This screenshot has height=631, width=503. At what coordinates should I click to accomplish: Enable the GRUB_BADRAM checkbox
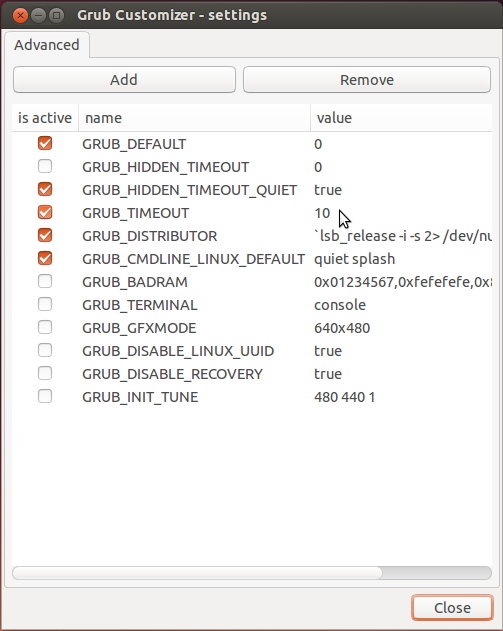(45, 281)
